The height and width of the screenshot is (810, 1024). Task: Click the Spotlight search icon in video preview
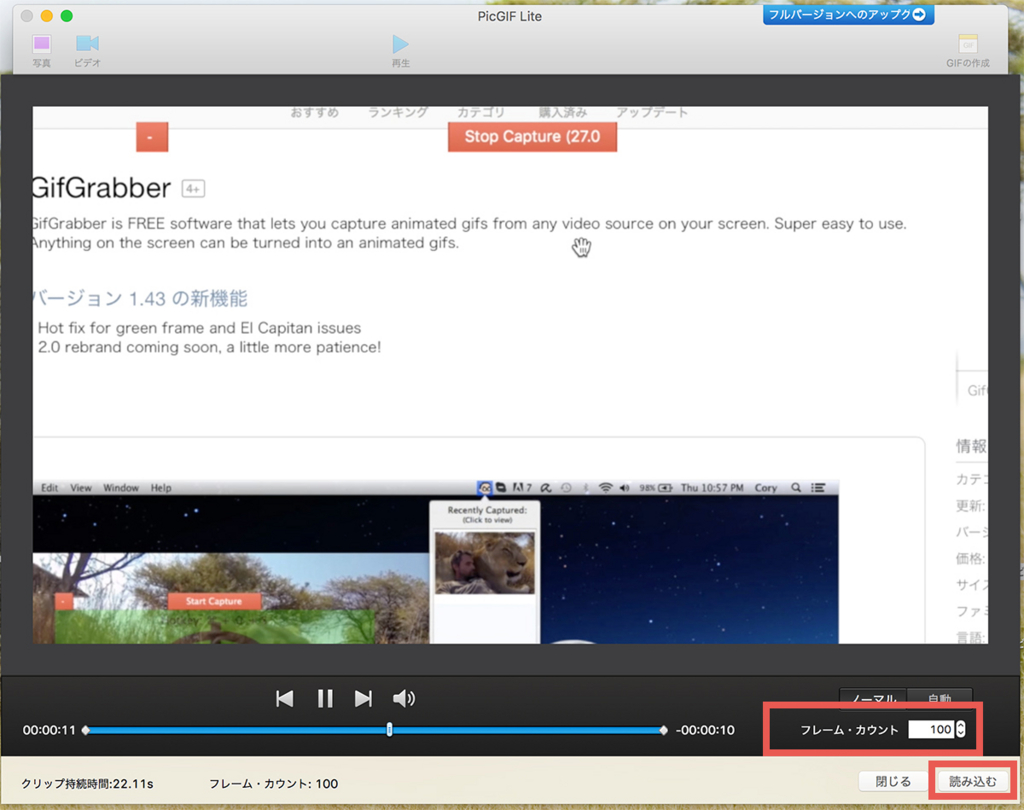click(795, 488)
